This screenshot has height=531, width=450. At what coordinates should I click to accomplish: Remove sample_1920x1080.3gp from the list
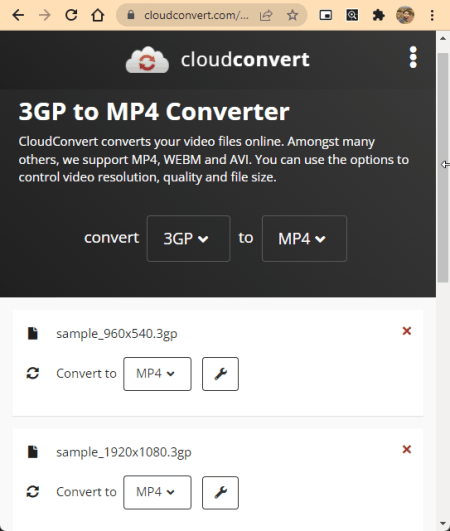(407, 449)
